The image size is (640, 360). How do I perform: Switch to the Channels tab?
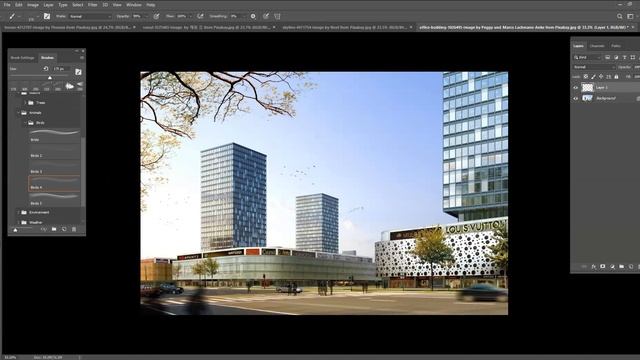pos(597,46)
